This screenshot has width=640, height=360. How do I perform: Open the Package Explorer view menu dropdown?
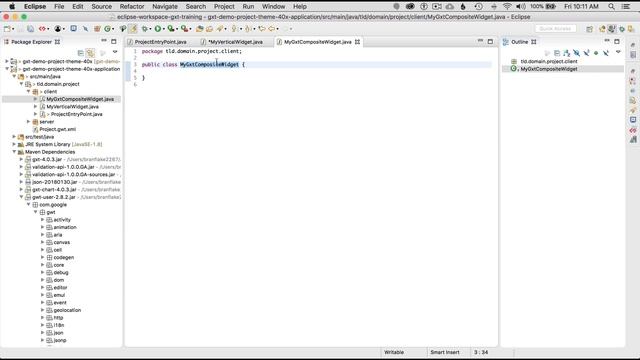click(x=115, y=52)
